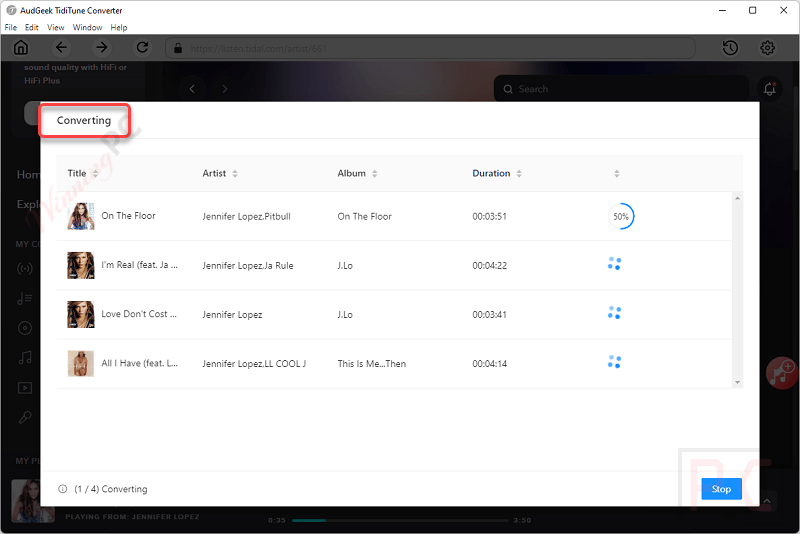Open the Edit menu

click(x=32, y=28)
